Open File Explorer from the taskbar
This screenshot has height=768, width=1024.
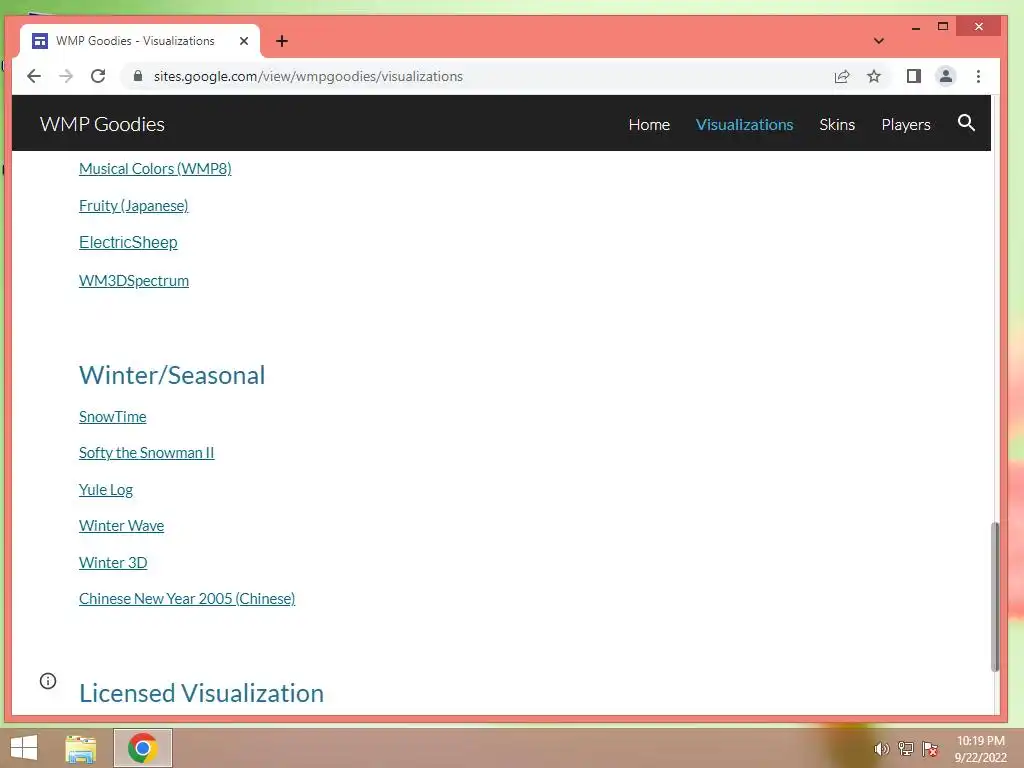click(x=81, y=748)
